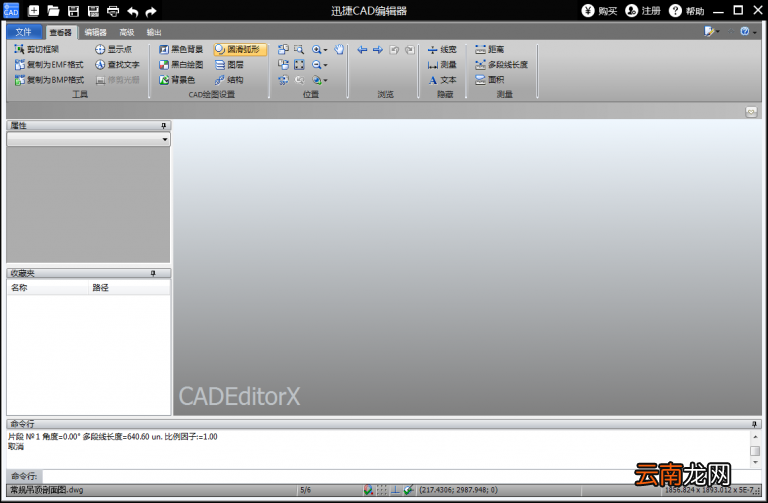This screenshot has width=768, height=503.
Task: Click 注册 register button
Action: tap(643, 10)
